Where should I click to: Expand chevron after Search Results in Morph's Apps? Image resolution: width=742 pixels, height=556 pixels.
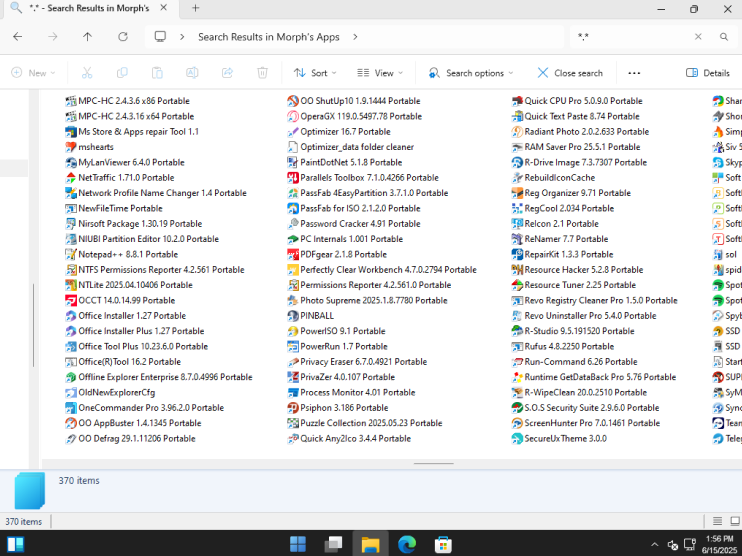click(355, 37)
